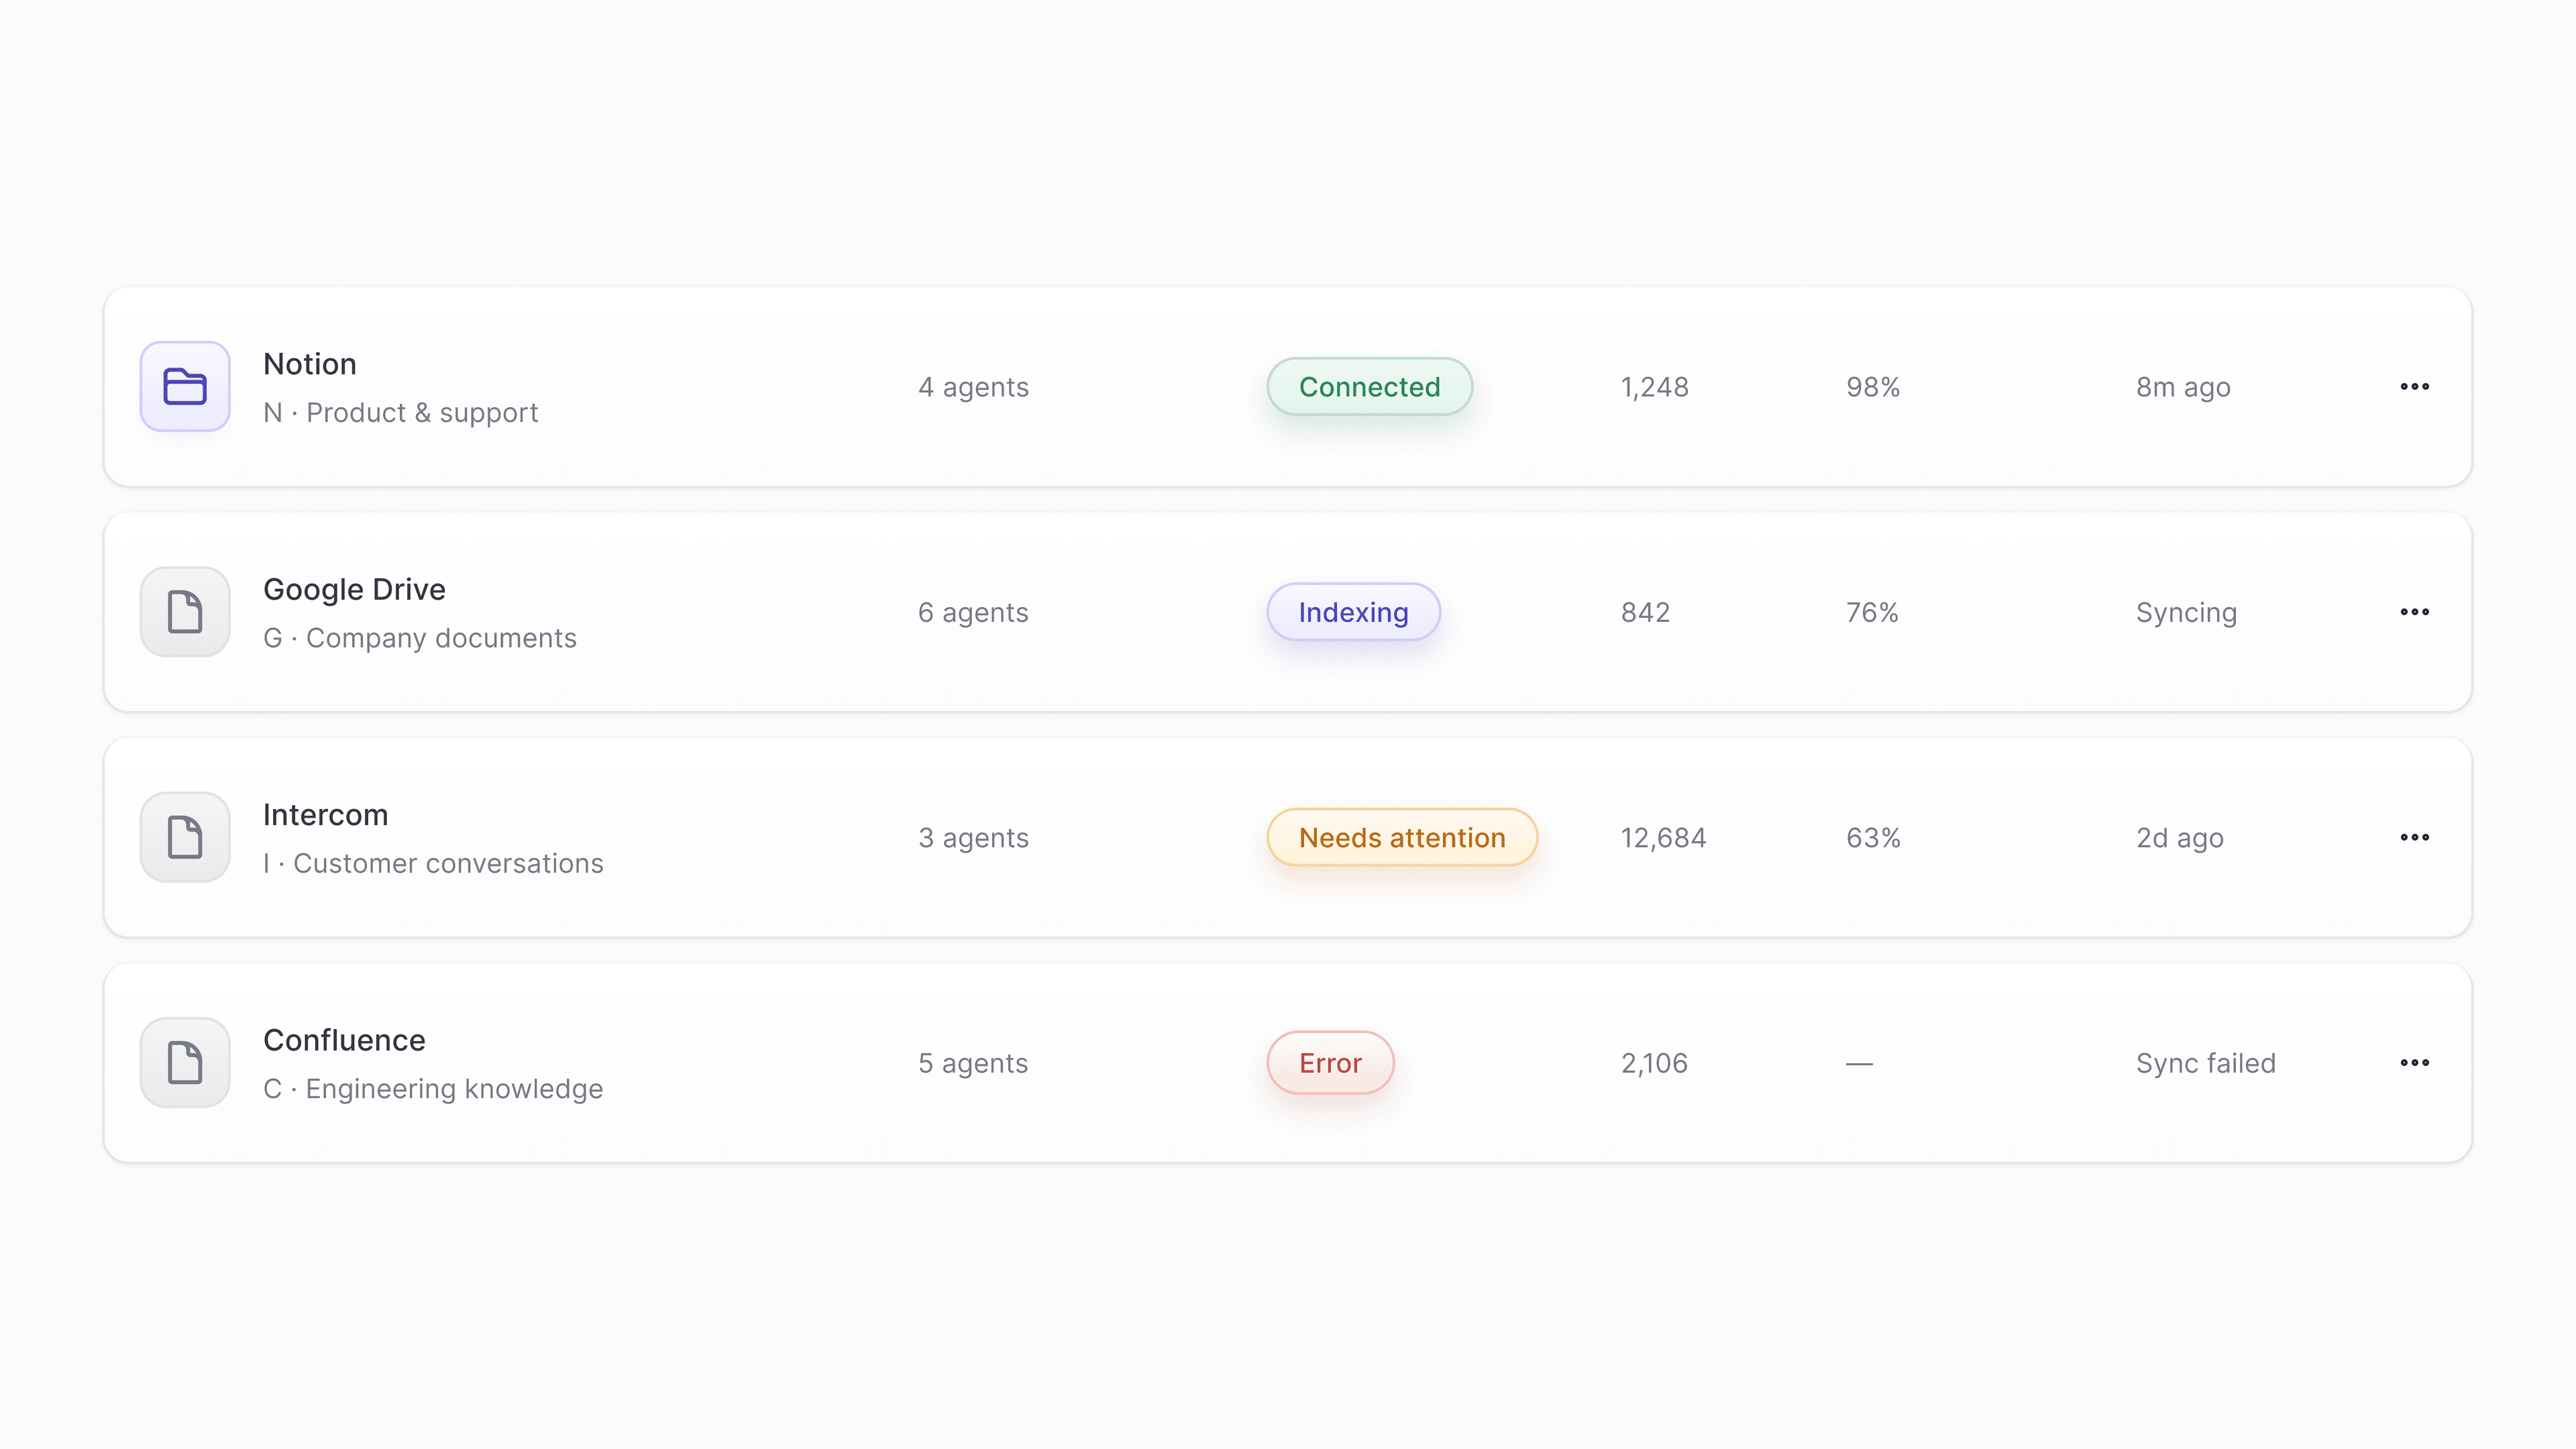
Task: Open the three-dot menu for Google Drive
Action: pyautogui.click(x=2414, y=612)
